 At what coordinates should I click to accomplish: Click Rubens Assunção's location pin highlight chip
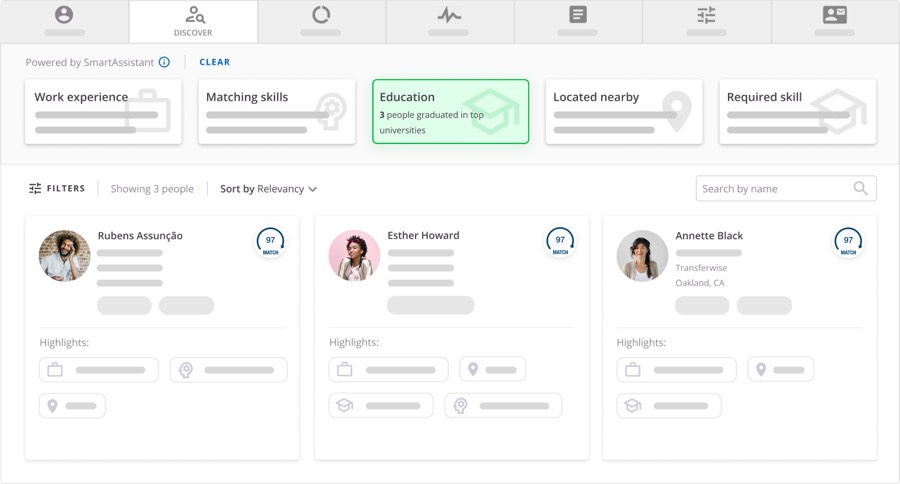tap(72, 406)
